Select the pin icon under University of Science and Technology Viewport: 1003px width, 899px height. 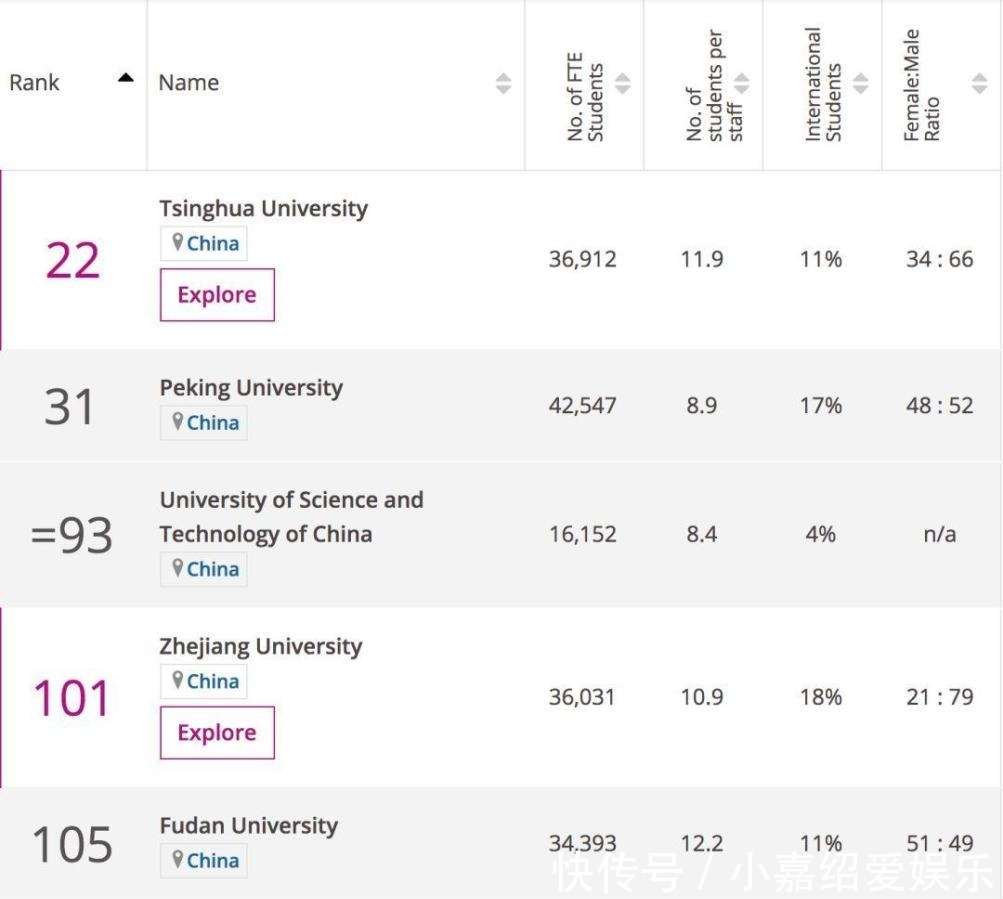[x=179, y=568]
